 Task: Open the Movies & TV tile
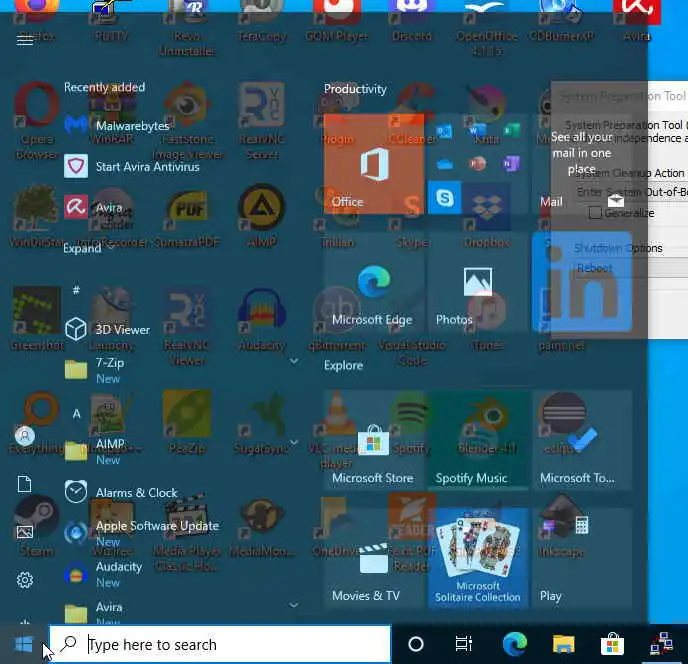click(374, 558)
